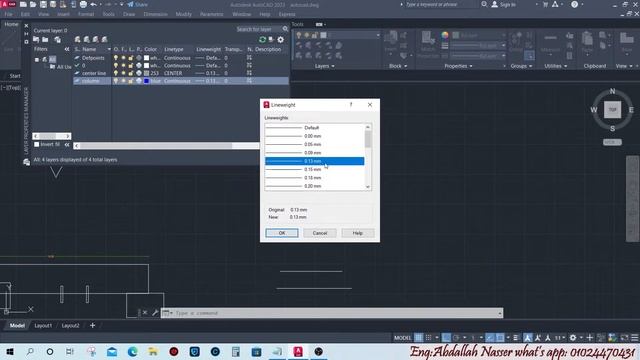Click the annotation monitor plus icon in status bar
This screenshot has height=360, width=640.
589,338
